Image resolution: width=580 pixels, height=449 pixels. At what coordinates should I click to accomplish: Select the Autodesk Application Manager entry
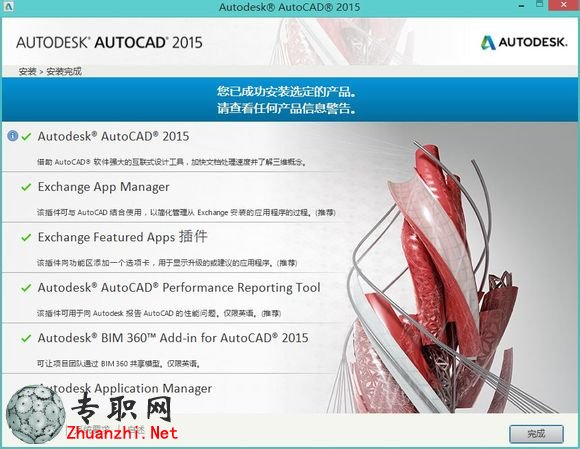125,388
